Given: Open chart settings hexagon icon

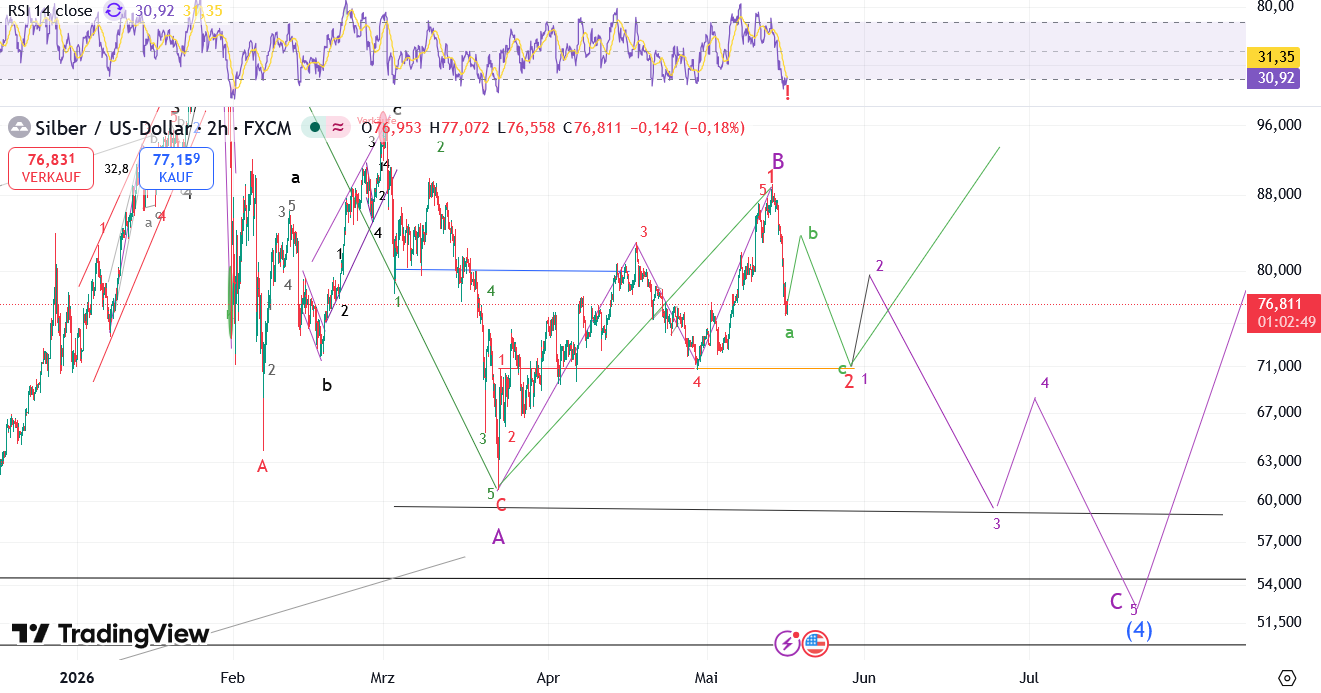Looking at the screenshot, I should (x=1287, y=678).
